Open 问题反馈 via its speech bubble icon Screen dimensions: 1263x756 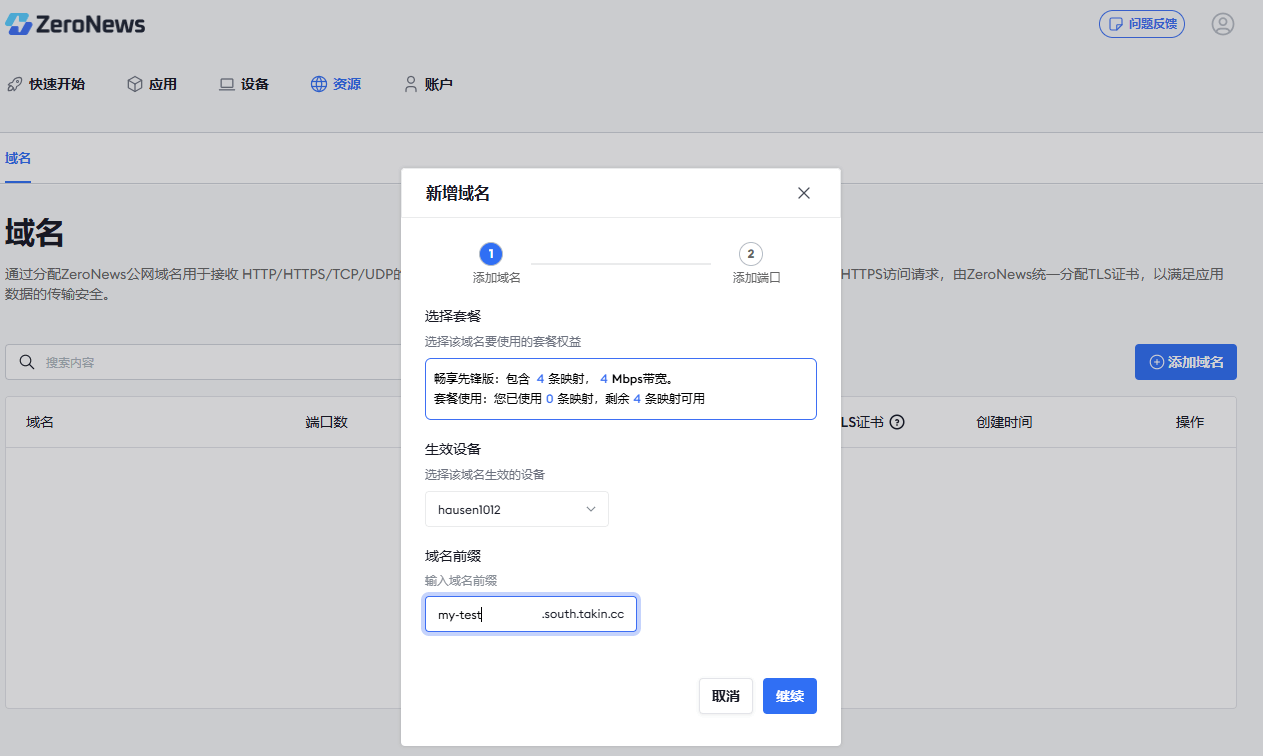point(1114,24)
